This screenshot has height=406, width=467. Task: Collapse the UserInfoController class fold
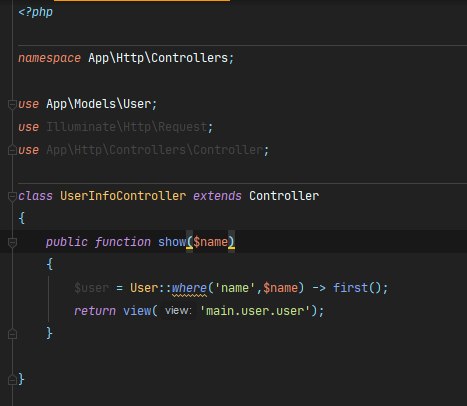(12, 196)
